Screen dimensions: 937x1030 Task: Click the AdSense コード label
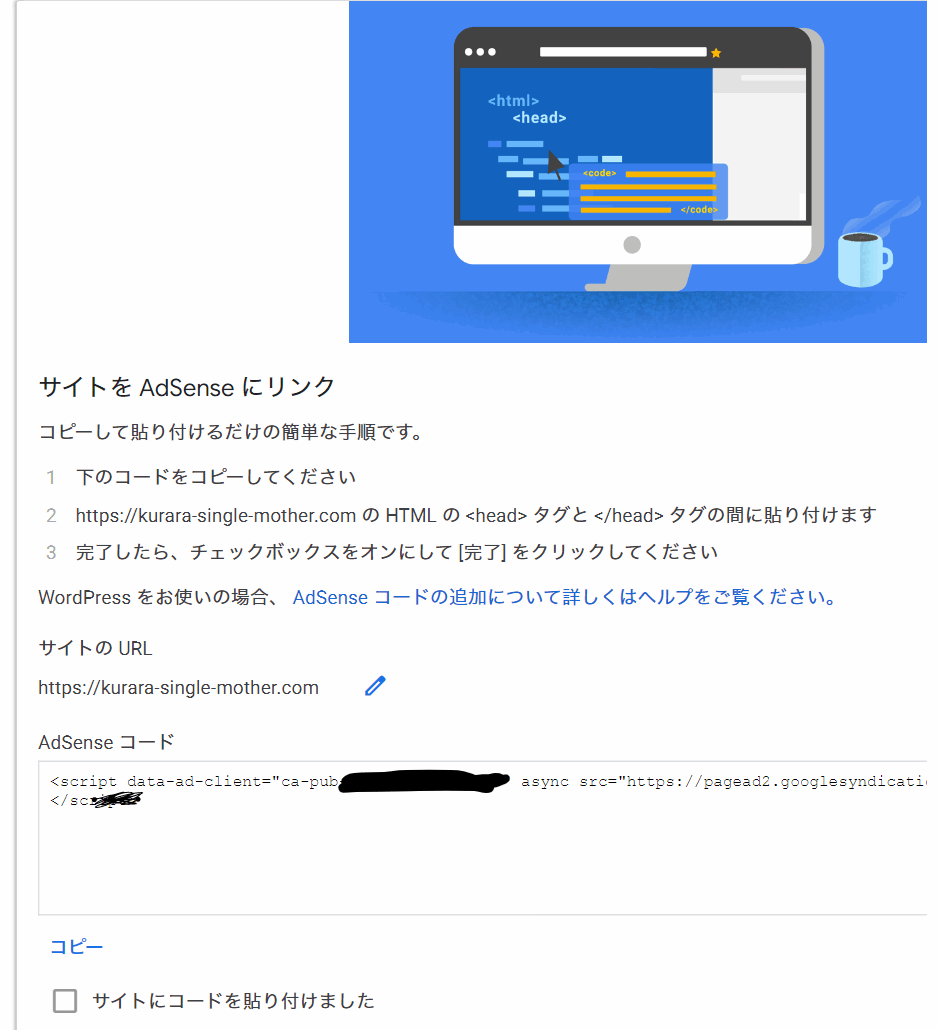tap(106, 742)
